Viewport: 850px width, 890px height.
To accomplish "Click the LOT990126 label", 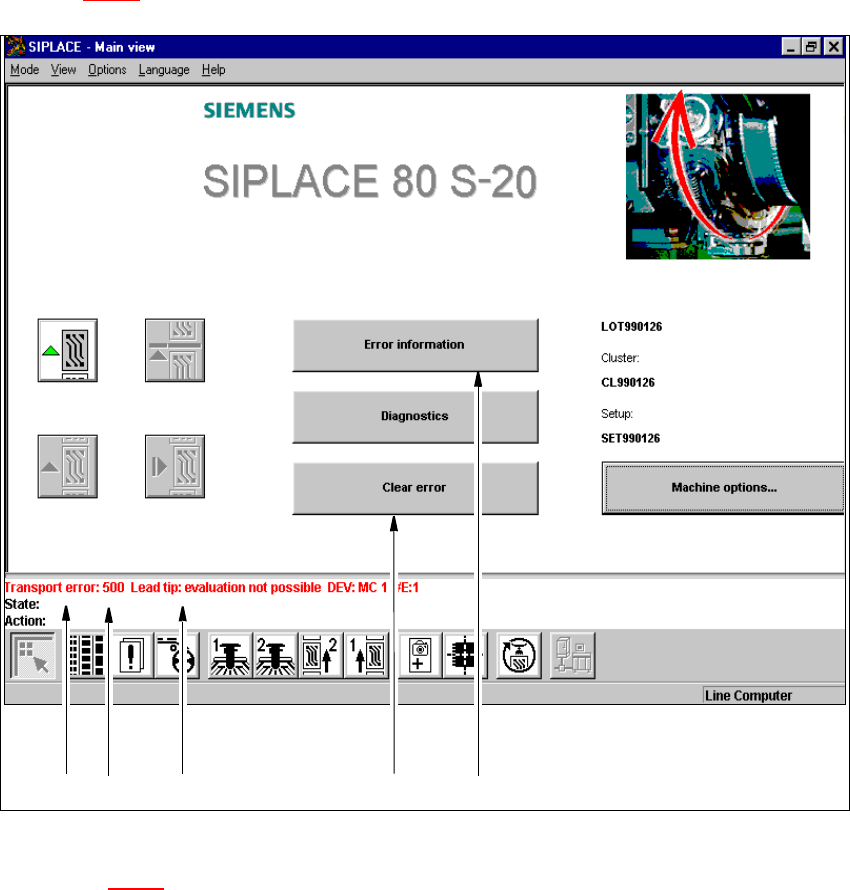I will click(x=632, y=327).
